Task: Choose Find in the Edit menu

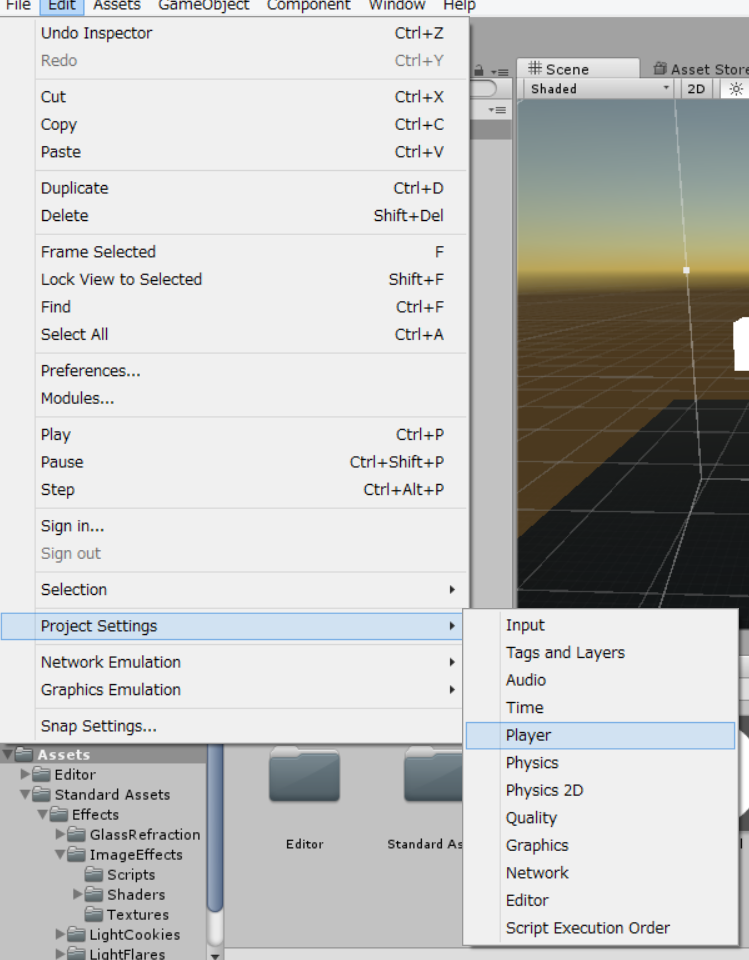Action: tap(242, 307)
